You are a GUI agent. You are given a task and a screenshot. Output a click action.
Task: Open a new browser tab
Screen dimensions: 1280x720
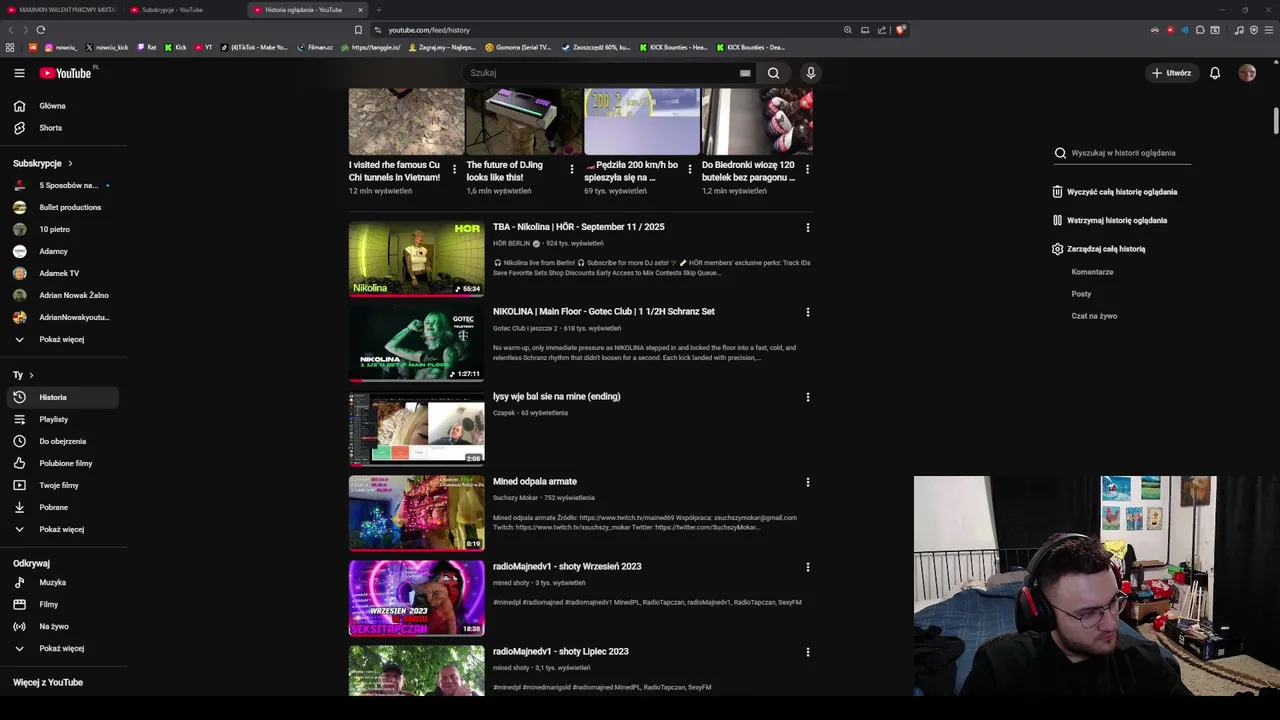coord(378,10)
